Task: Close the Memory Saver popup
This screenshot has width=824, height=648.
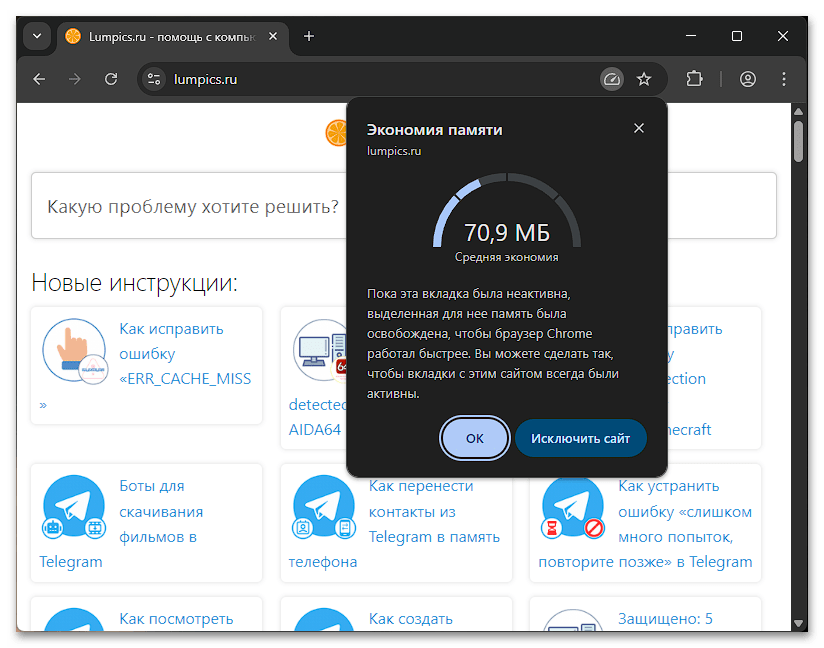Action: pos(639,128)
